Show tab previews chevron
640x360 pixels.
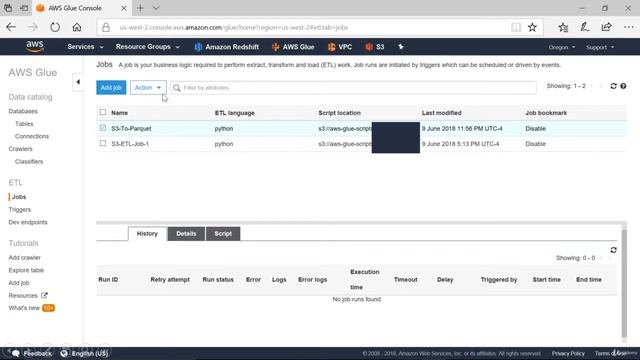click(156, 8)
